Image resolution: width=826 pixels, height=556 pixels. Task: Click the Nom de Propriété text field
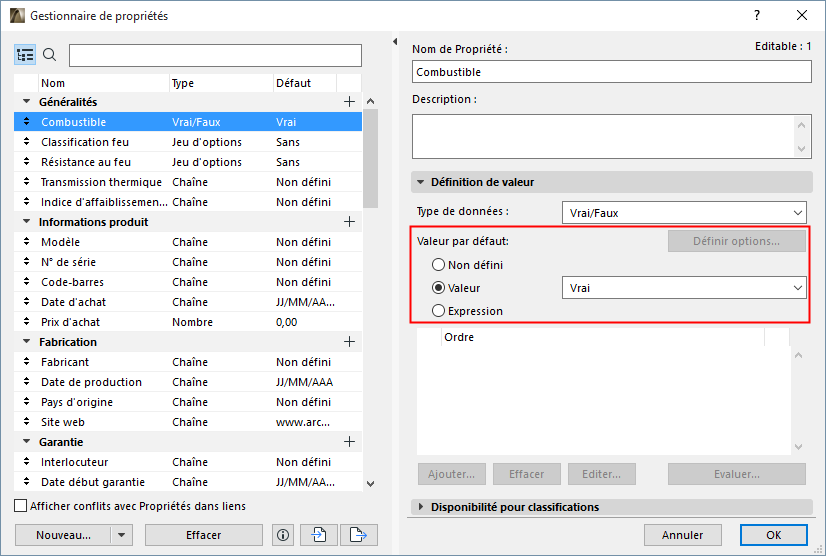click(612, 72)
